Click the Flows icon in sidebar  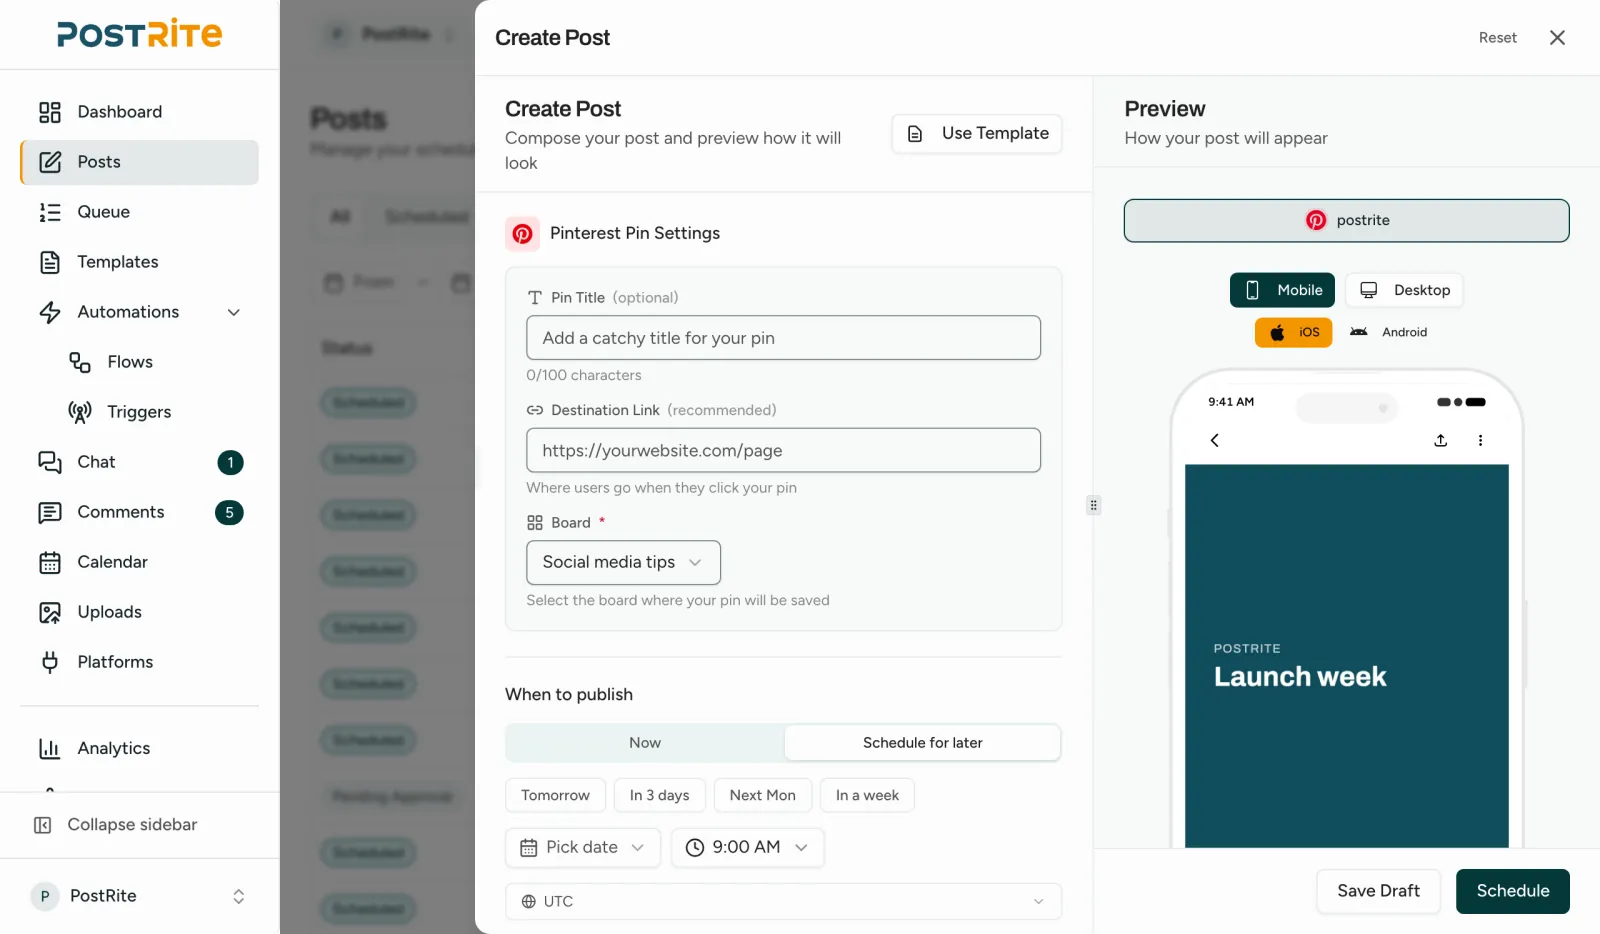coord(80,362)
